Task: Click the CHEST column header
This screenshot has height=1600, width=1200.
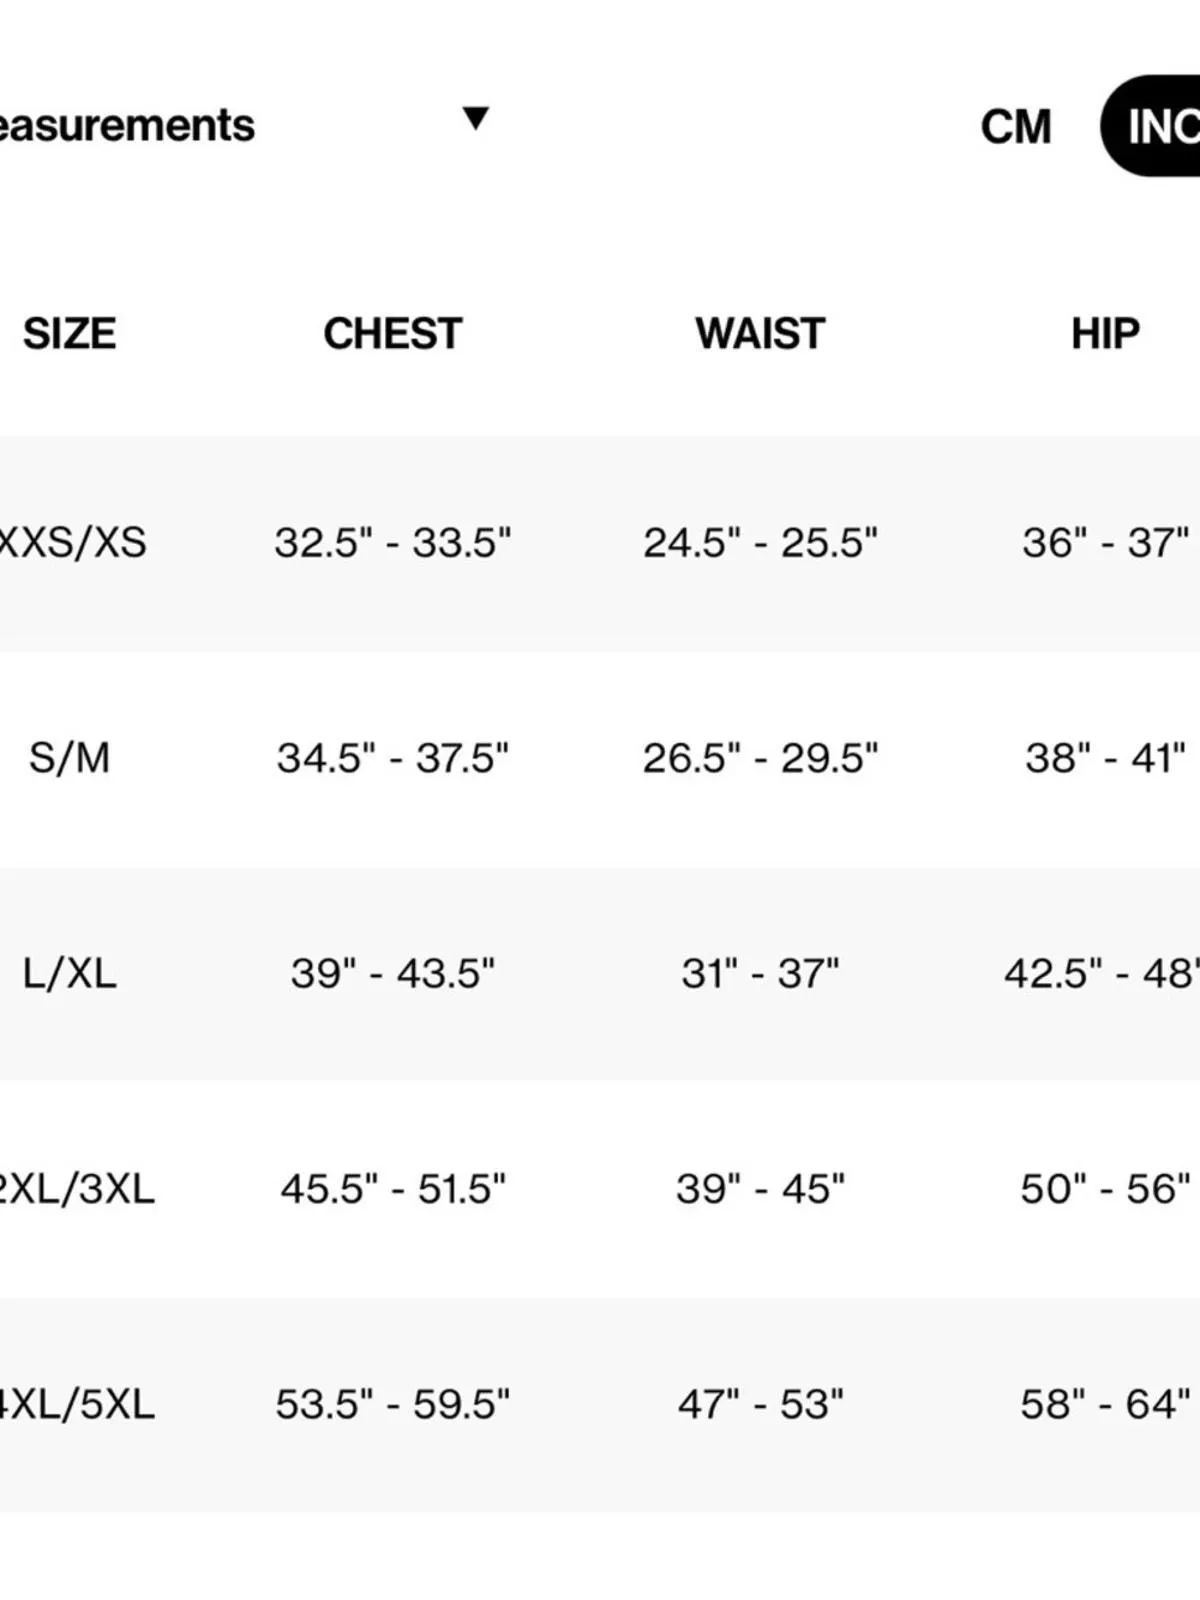Action: point(393,334)
